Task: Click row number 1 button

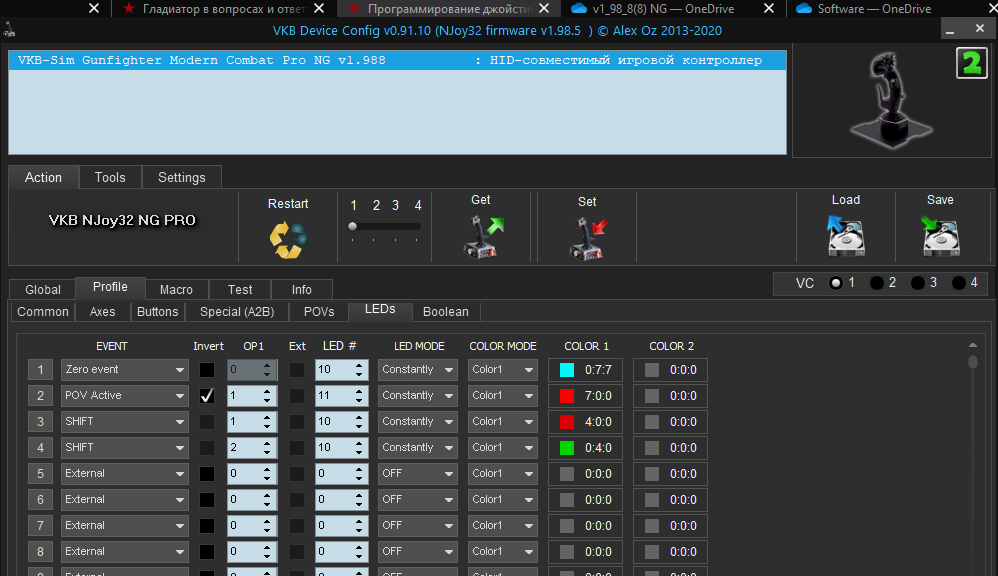Action: tap(40, 370)
